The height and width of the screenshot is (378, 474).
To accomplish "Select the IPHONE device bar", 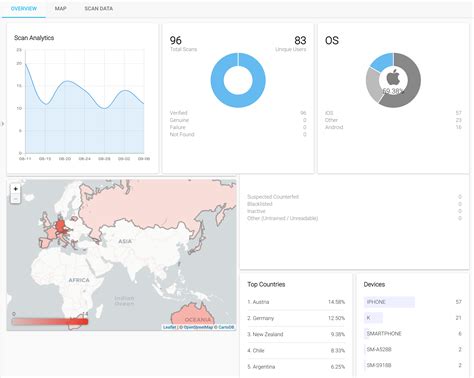I will [389, 302].
